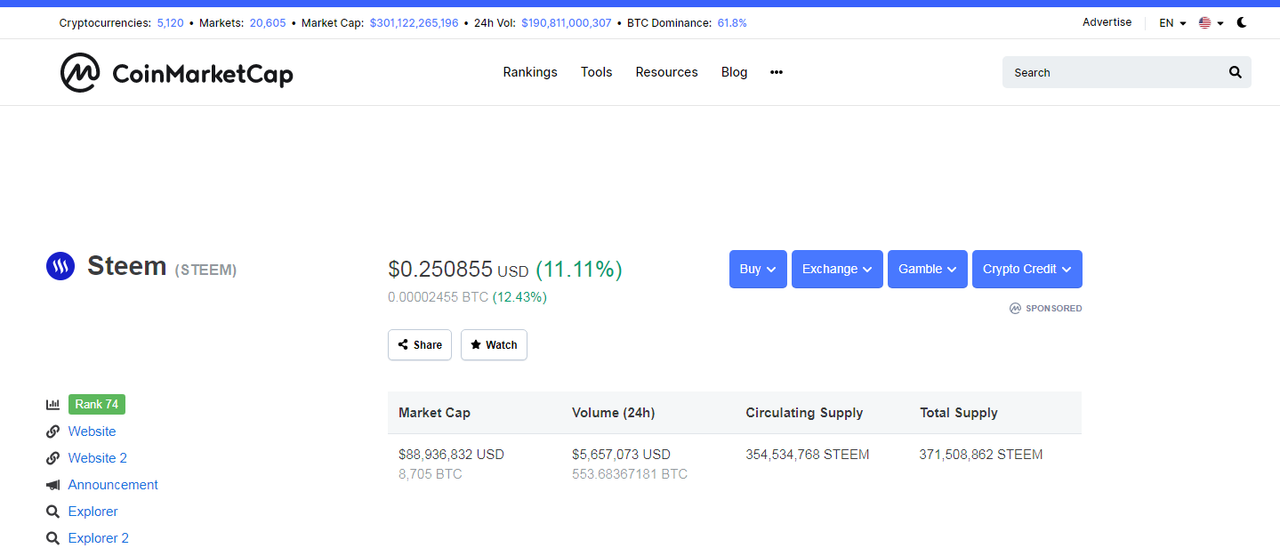This screenshot has width=1280, height=549.
Task: Click the 354,534,768 STEEM circulating supply
Action: tap(807, 454)
